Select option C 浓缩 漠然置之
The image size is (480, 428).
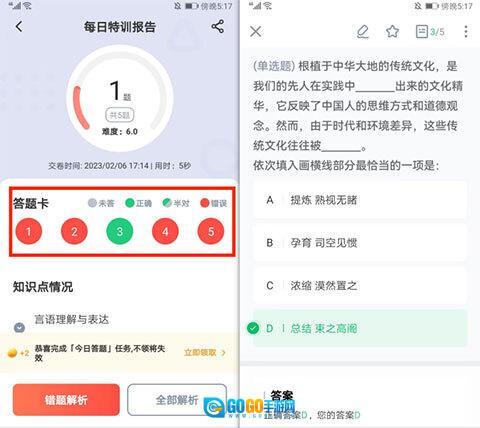[360, 286]
